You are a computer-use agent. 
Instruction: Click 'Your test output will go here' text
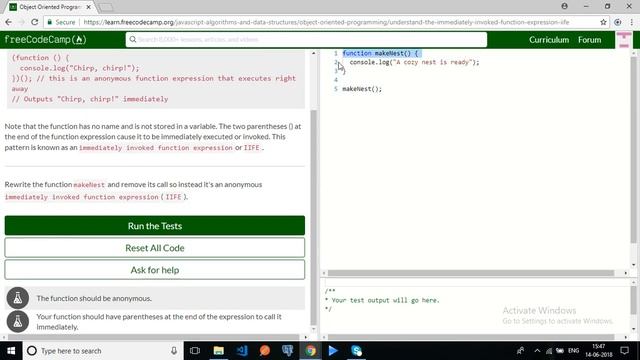pos(385,300)
